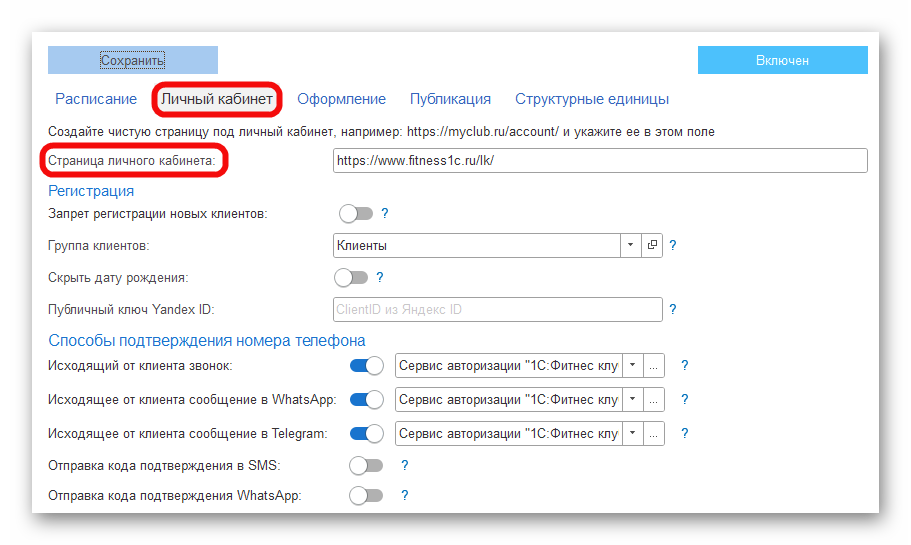Expand the service dropdown for Исходящее от клиента сообщение в WhatsApp
Viewport: 911px width, 545px height.
point(633,400)
